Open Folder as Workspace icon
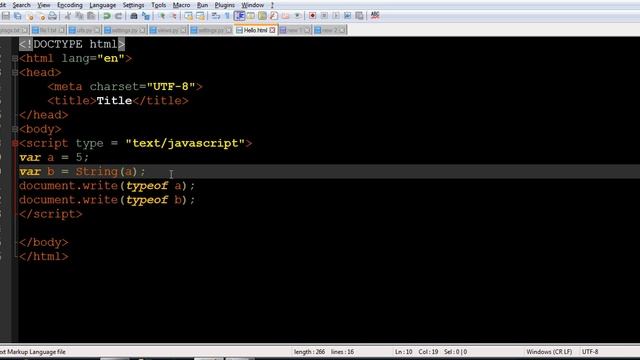640x360 pixels. coord(285,16)
